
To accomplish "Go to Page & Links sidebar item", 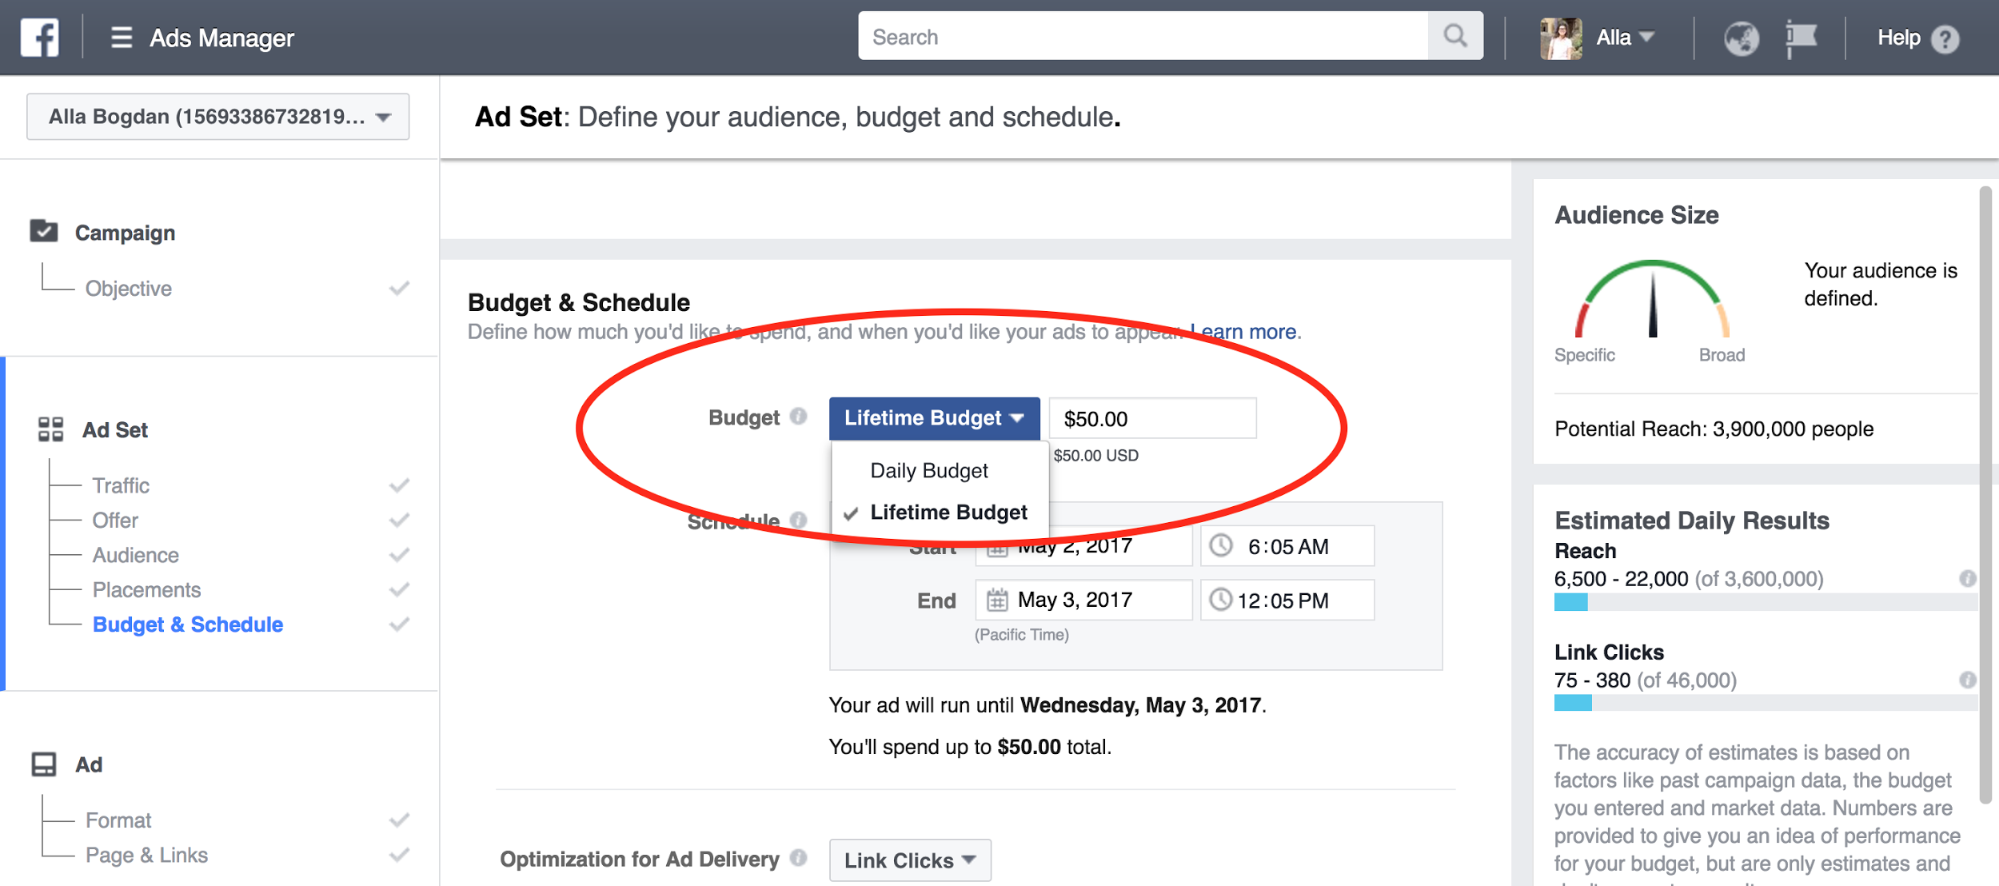I will (x=147, y=855).
